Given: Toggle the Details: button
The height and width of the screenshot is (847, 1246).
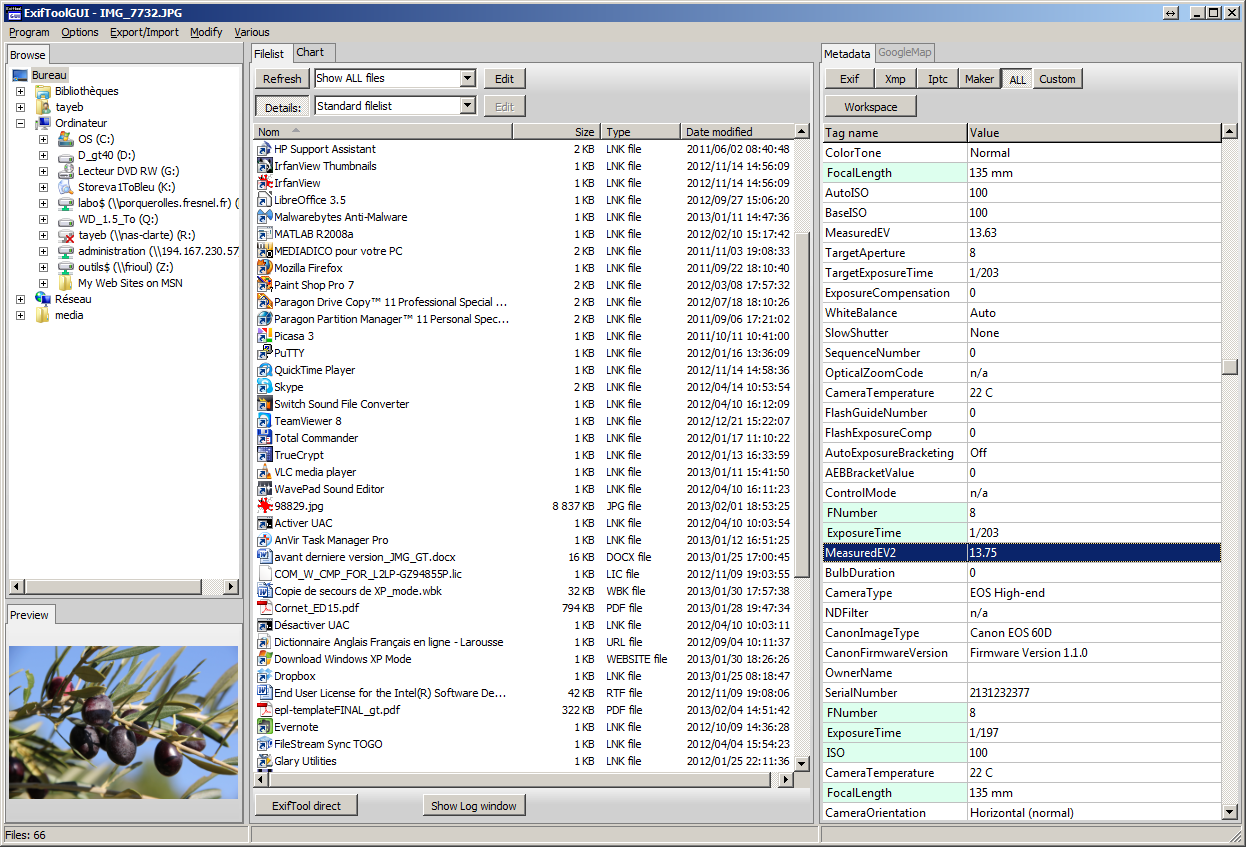Looking at the screenshot, I should [x=283, y=107].
